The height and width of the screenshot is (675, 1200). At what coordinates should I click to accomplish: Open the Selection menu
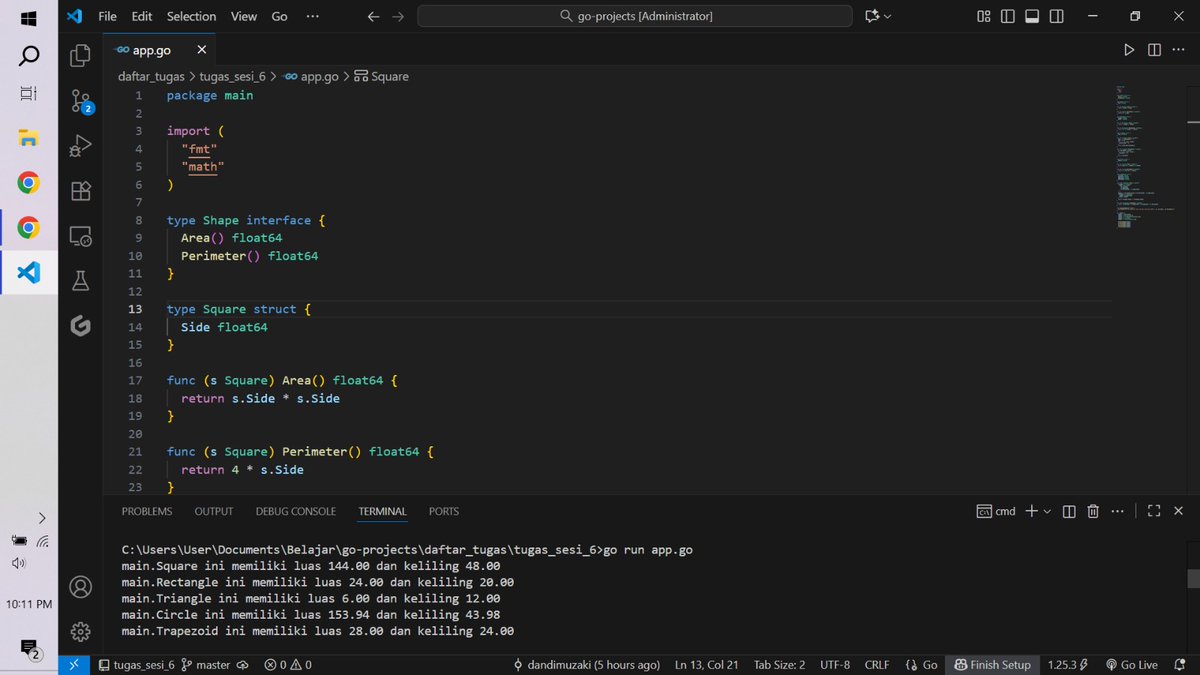(x=190, y=16)
